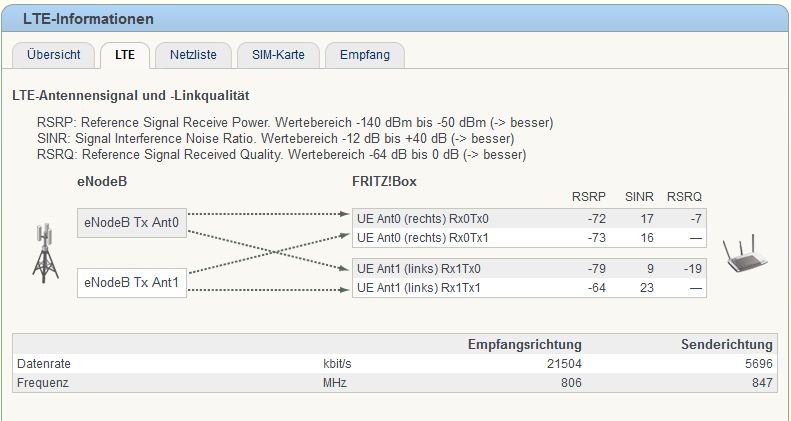Click the Senderichtung column header
This screenshot has width=791, height=421.
coord(726,344)
